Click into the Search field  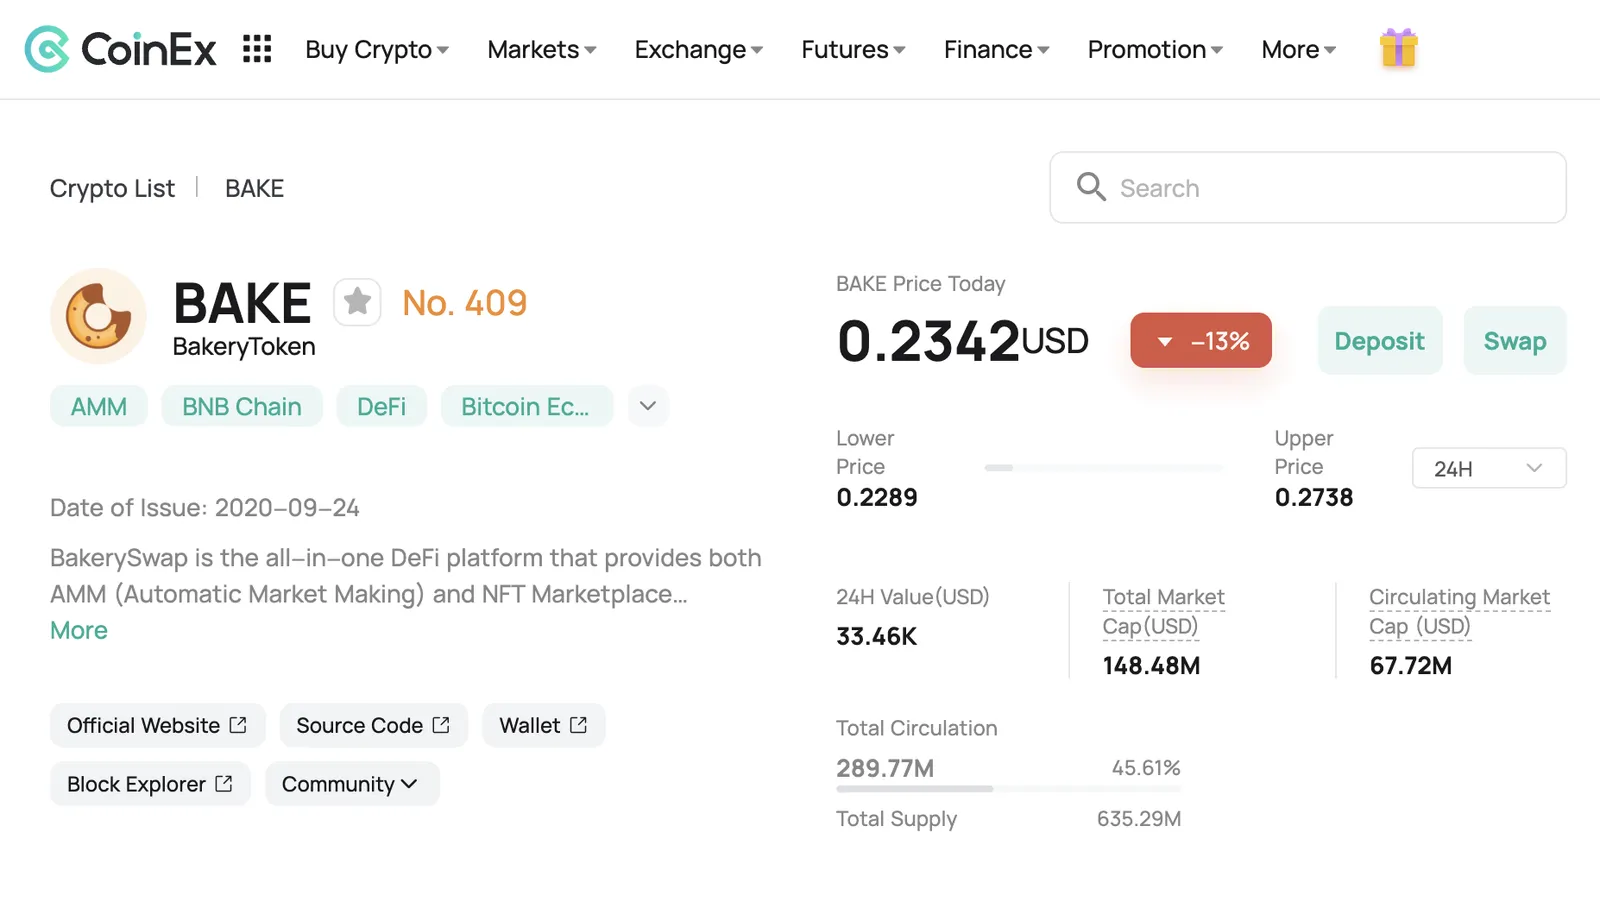tap(1308, 187)
